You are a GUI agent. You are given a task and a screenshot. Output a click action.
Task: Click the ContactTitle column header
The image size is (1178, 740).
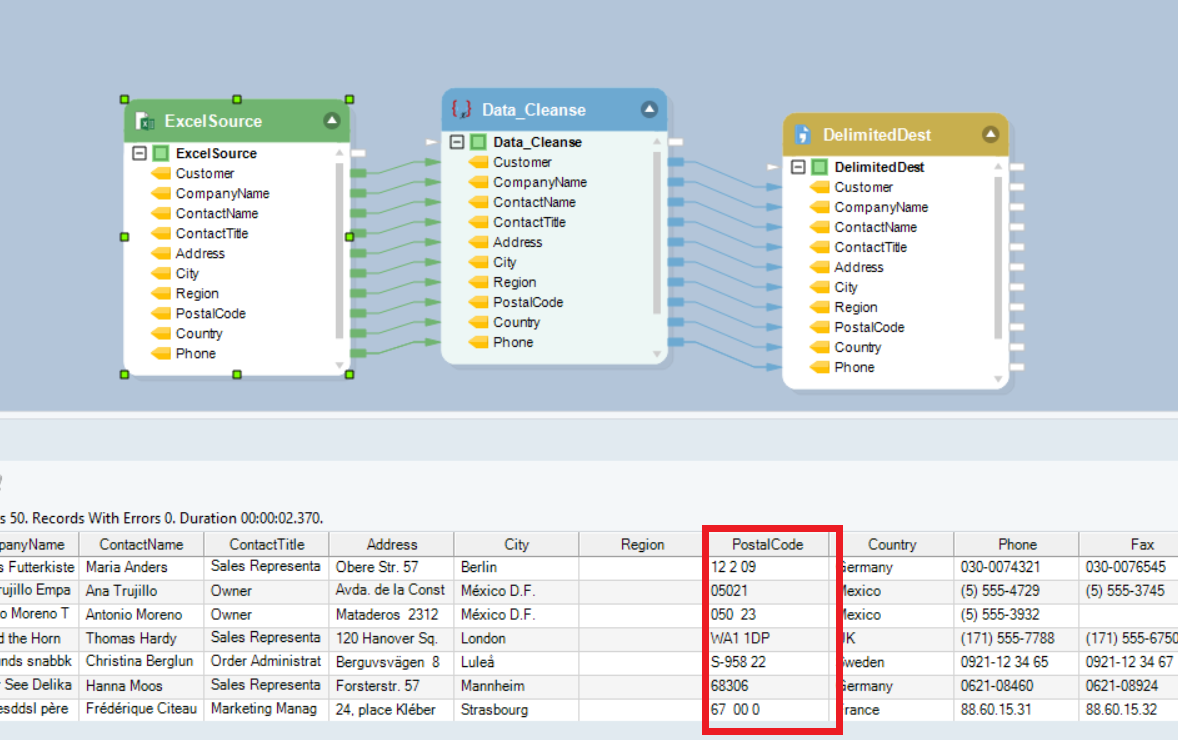[267, 544]
